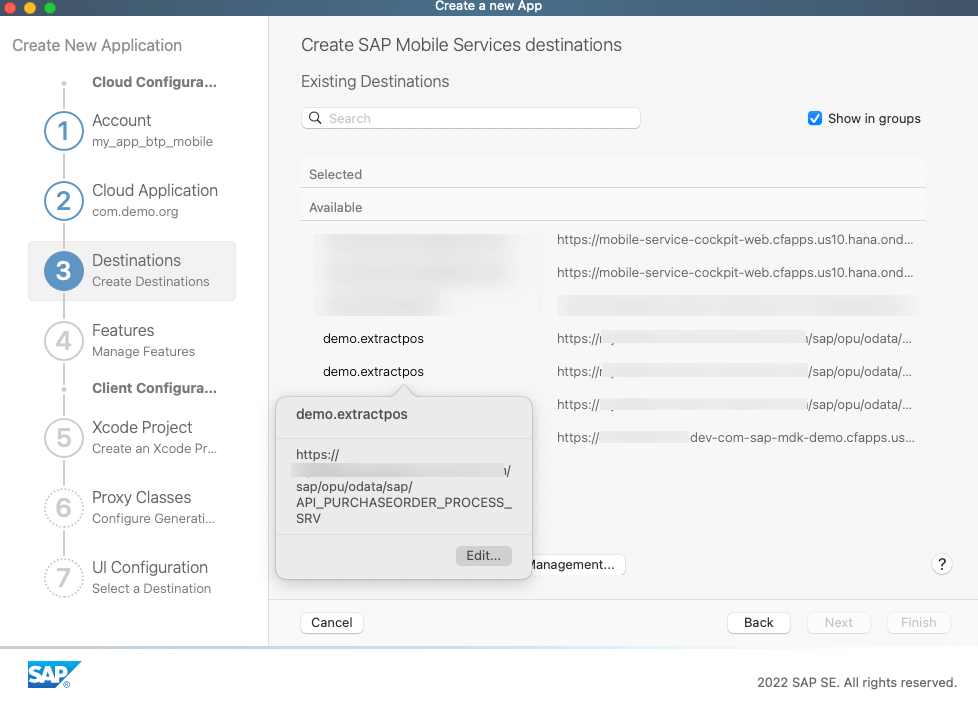
Task: Click the Cancel button
Action: click(x=332, y=623)
